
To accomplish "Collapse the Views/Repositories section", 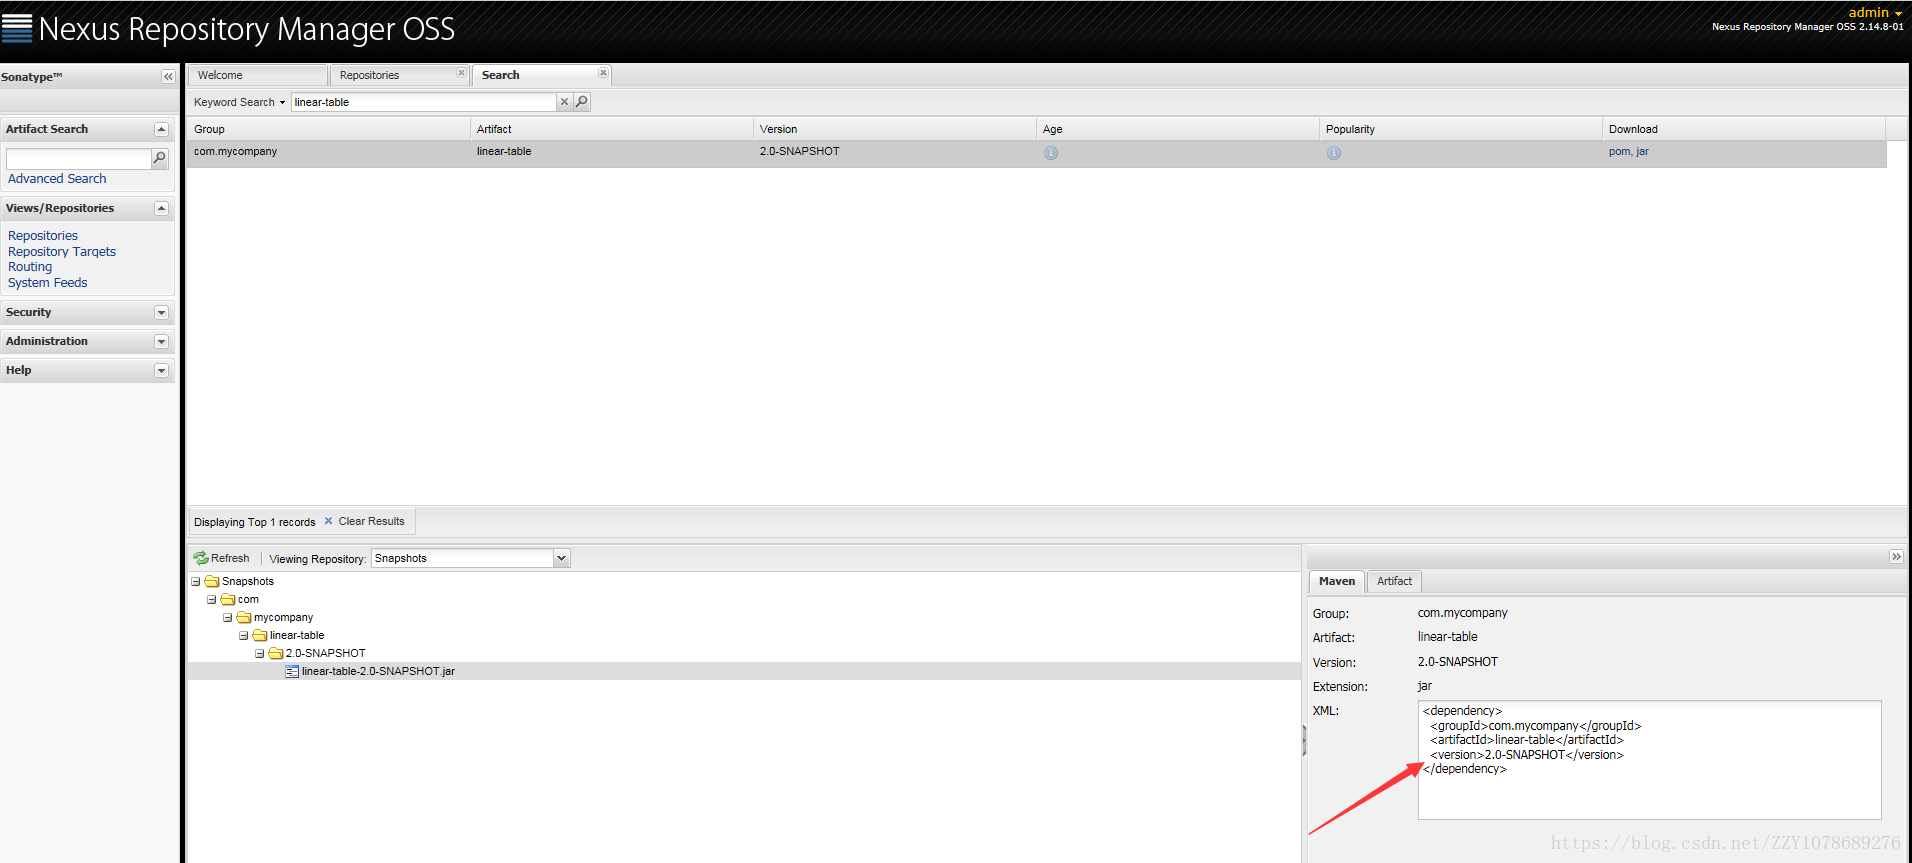I will [161, 208].
